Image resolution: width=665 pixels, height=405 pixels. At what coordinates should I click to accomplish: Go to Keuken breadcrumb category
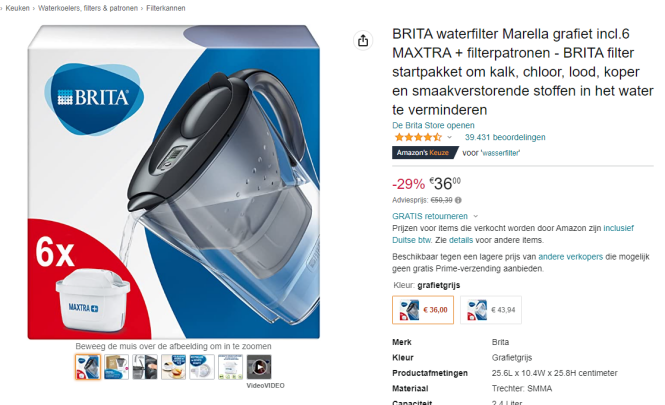point(17,8)
